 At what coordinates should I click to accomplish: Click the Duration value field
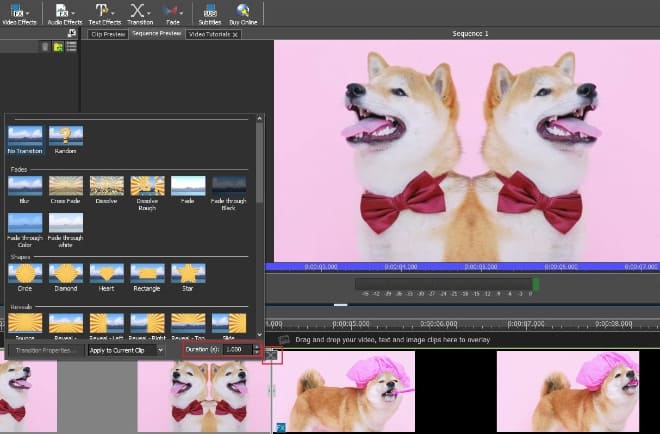(x=238, y=349)
